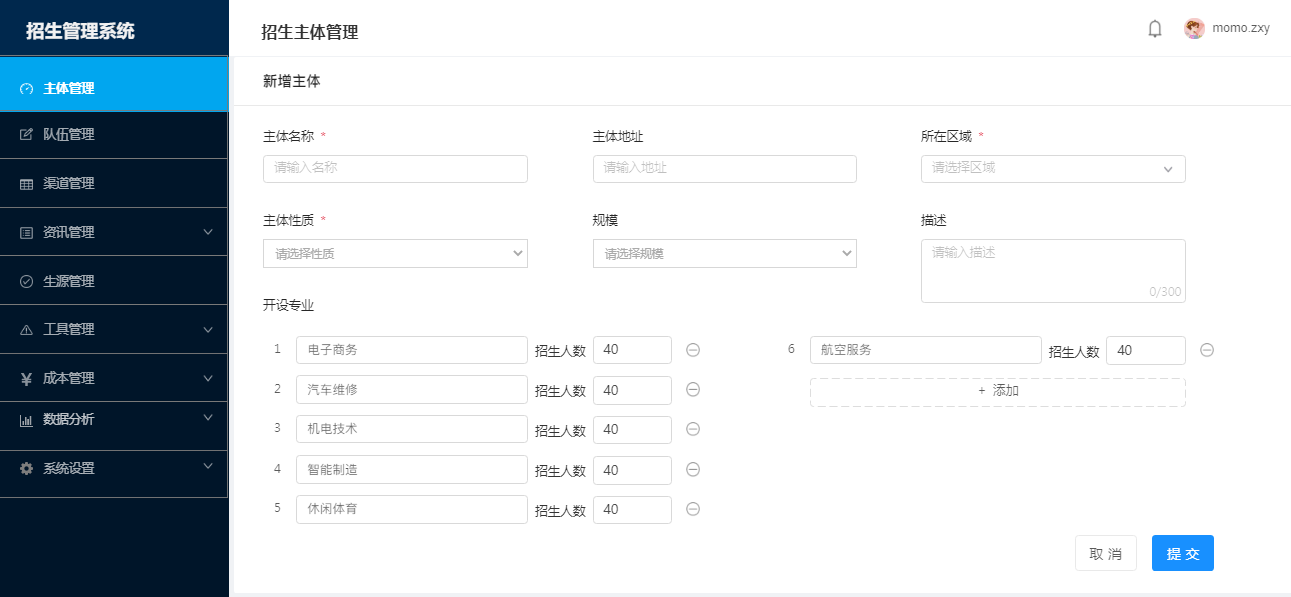Open the 所在区域 region dropdown
Viewport: 1291px width, 597px height.
(1053, 169)
